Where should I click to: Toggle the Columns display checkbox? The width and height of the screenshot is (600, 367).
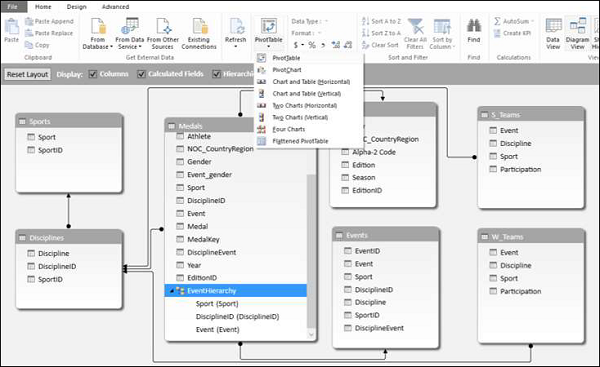coord(93,74)
